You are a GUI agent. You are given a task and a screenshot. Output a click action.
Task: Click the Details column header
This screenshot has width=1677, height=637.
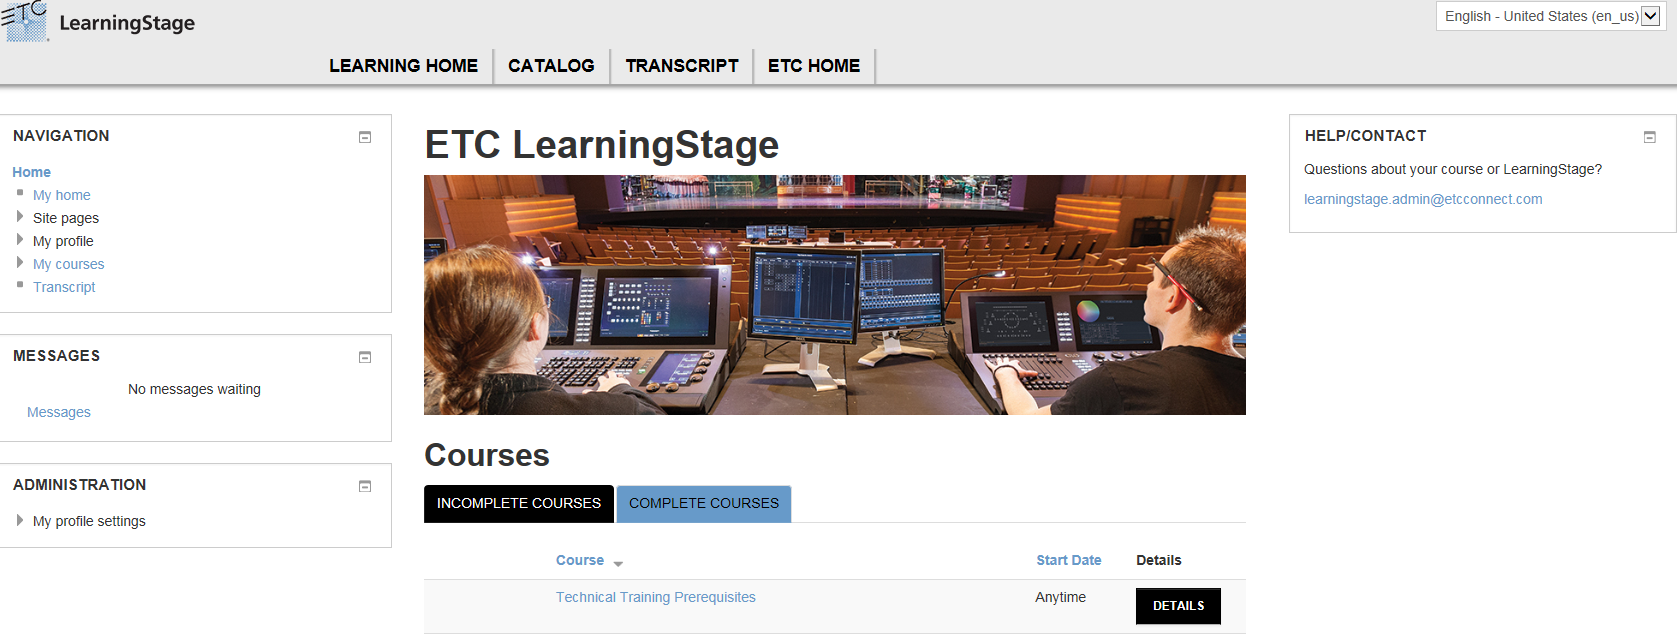pyautogui.click(x=1159, y=560)
